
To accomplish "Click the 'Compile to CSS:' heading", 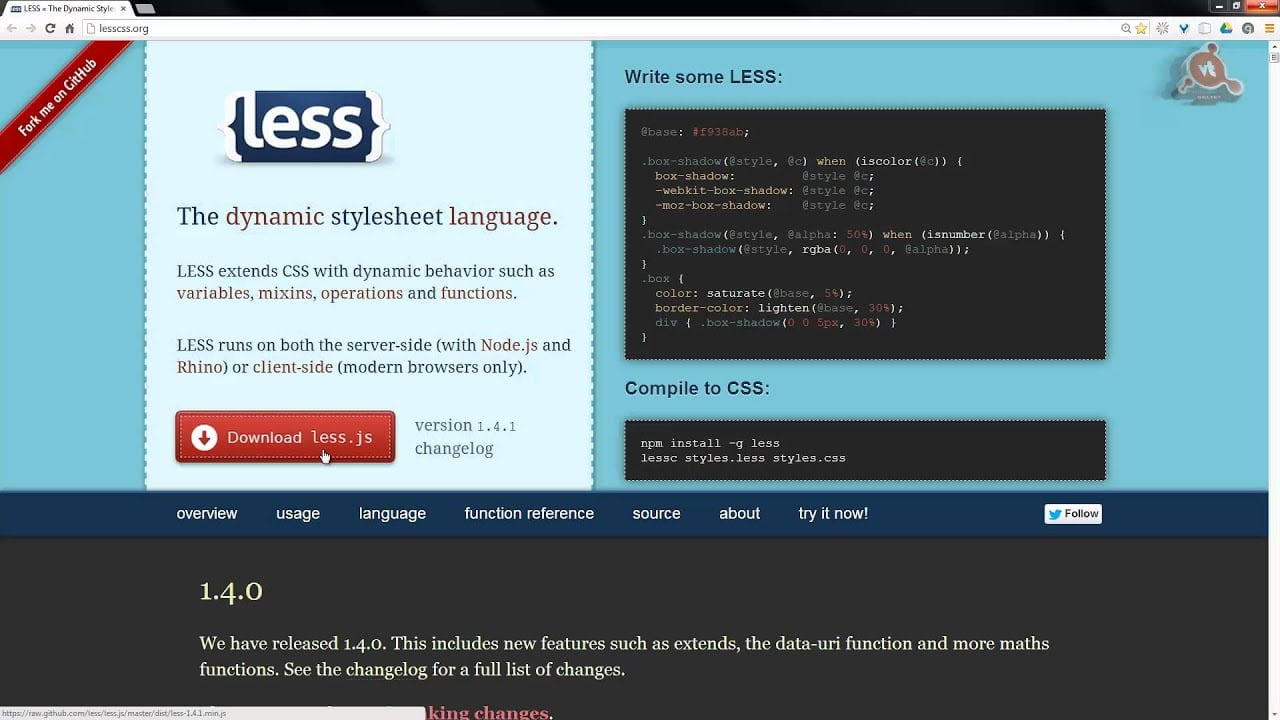I will [697, 388].
